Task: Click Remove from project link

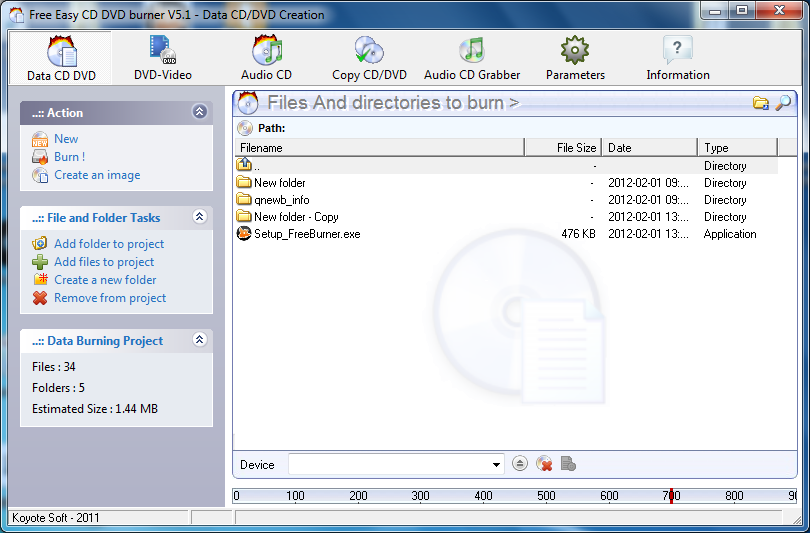Action: point(110,298)
